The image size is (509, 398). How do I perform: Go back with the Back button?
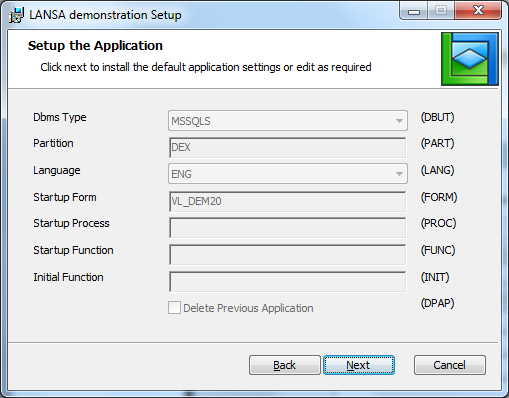click(285, 365)
